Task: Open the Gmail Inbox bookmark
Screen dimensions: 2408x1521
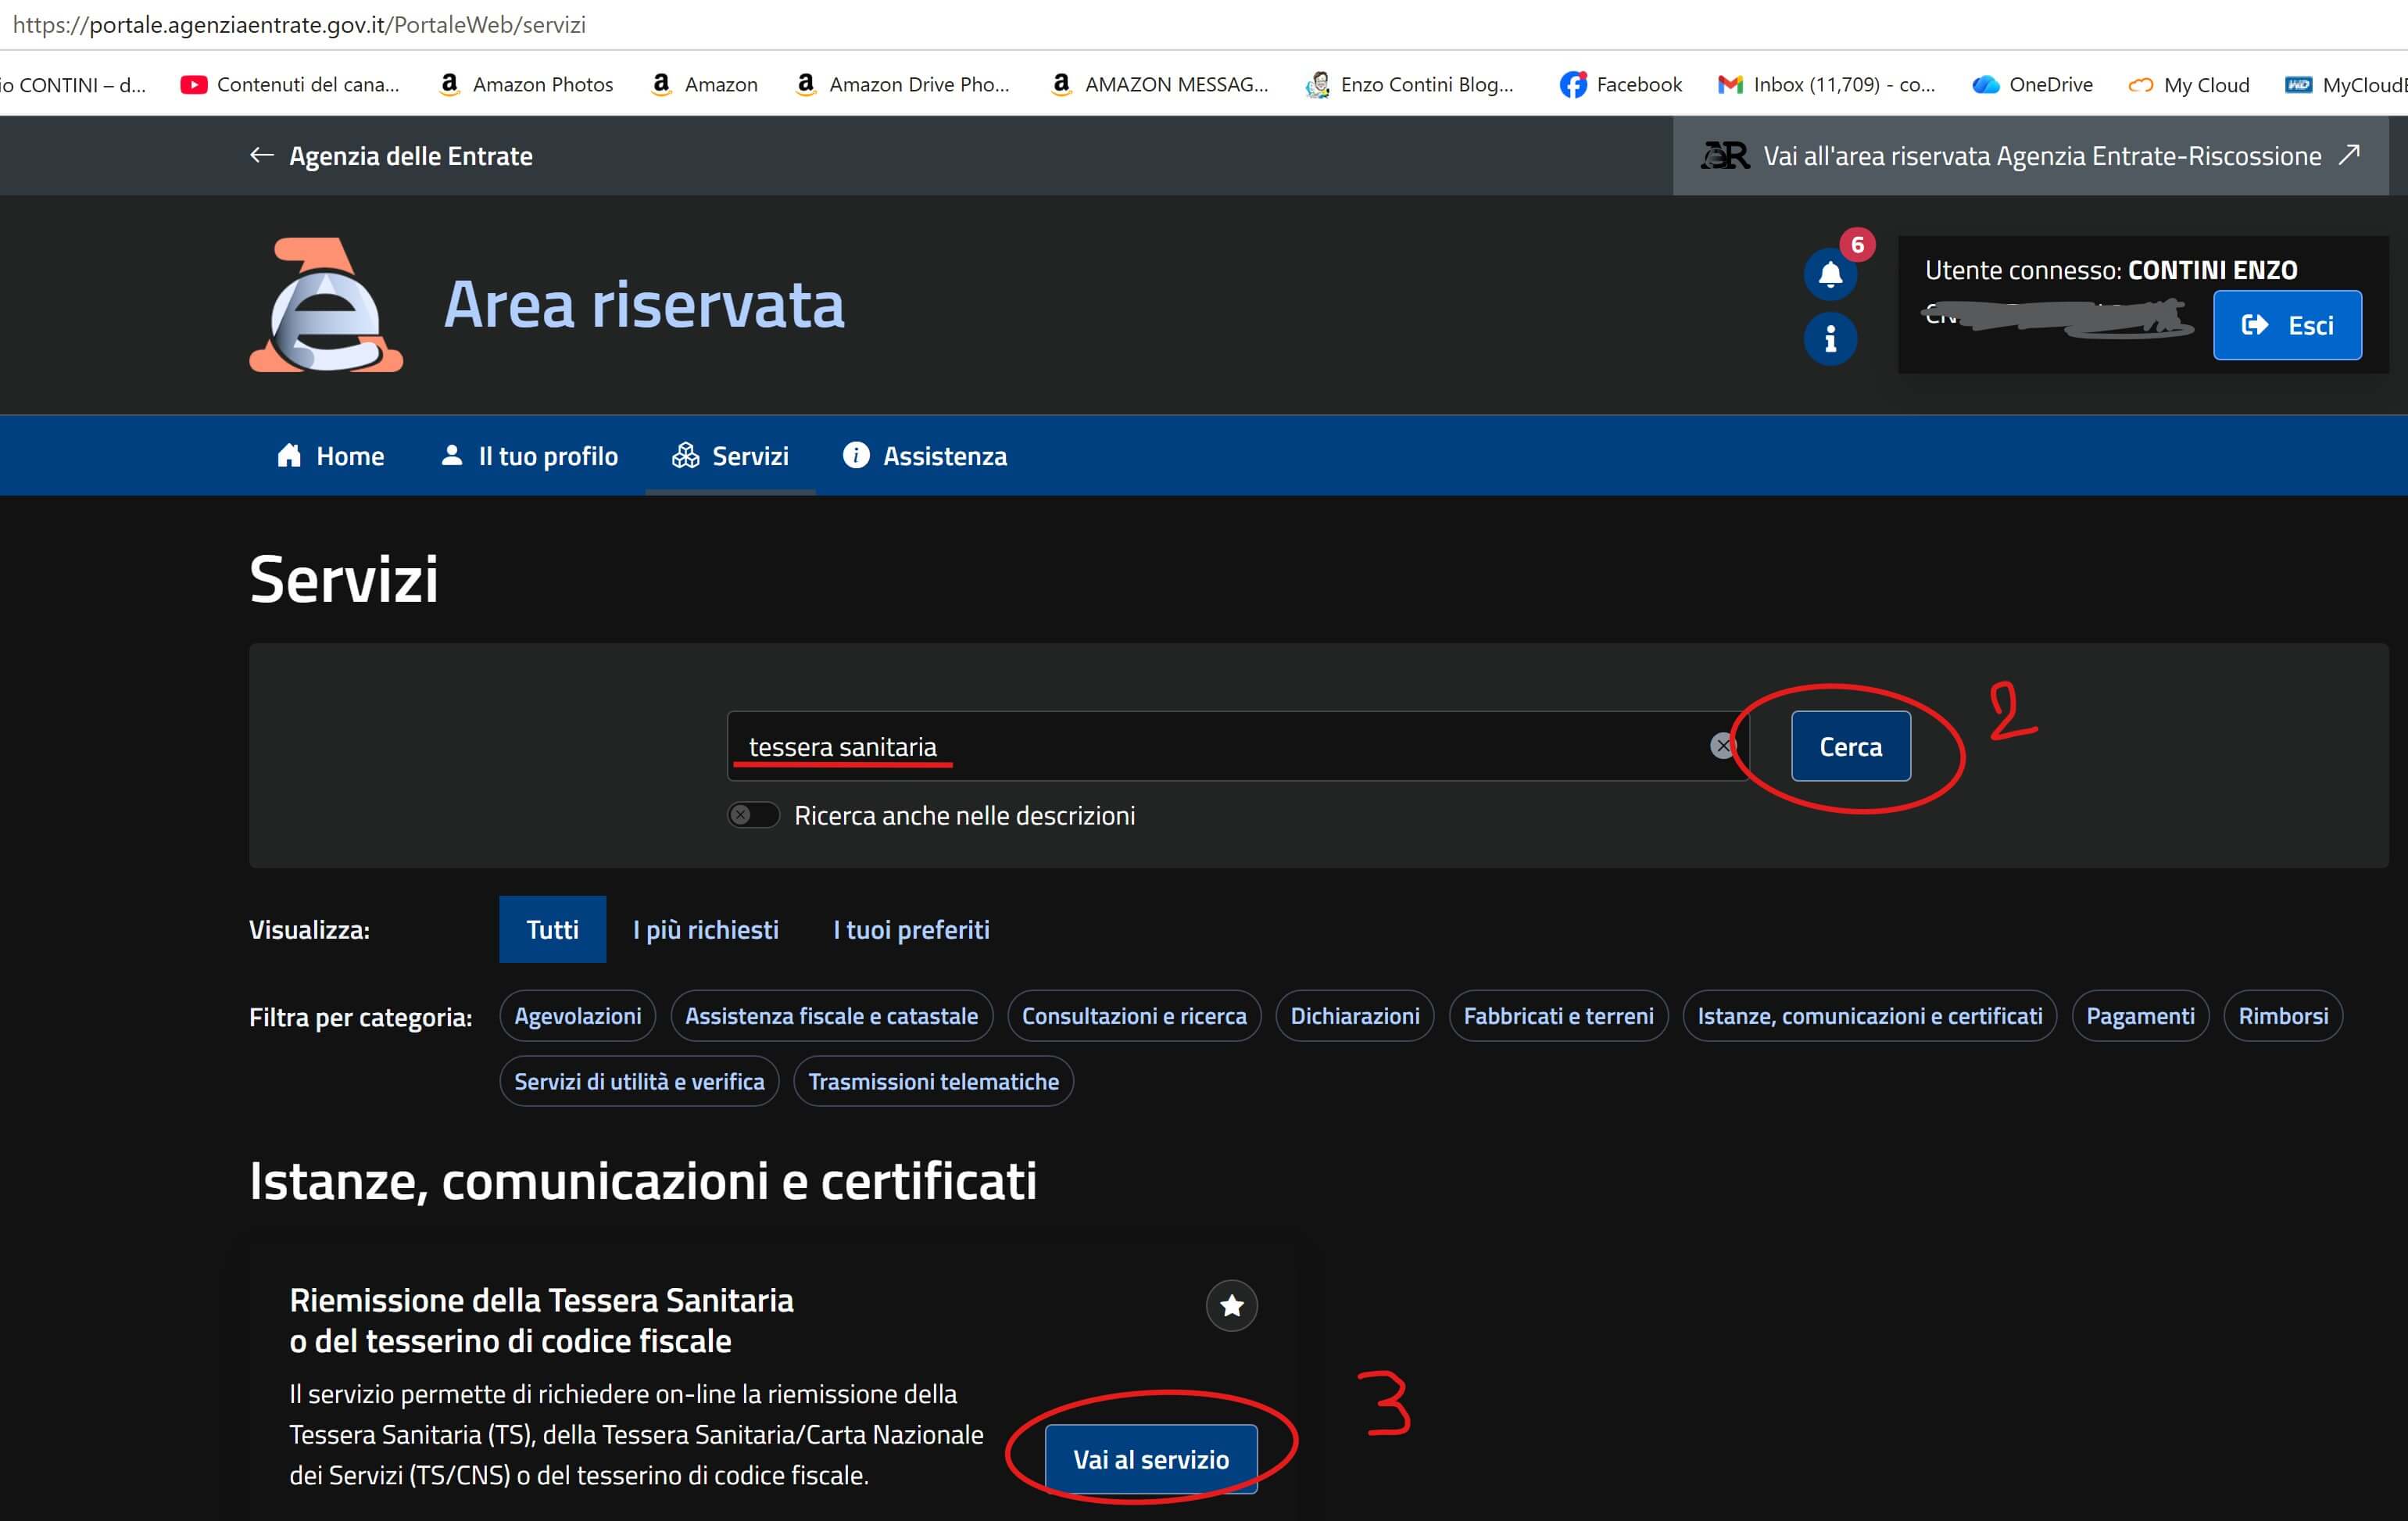Action: click(x=1826, y=85)
